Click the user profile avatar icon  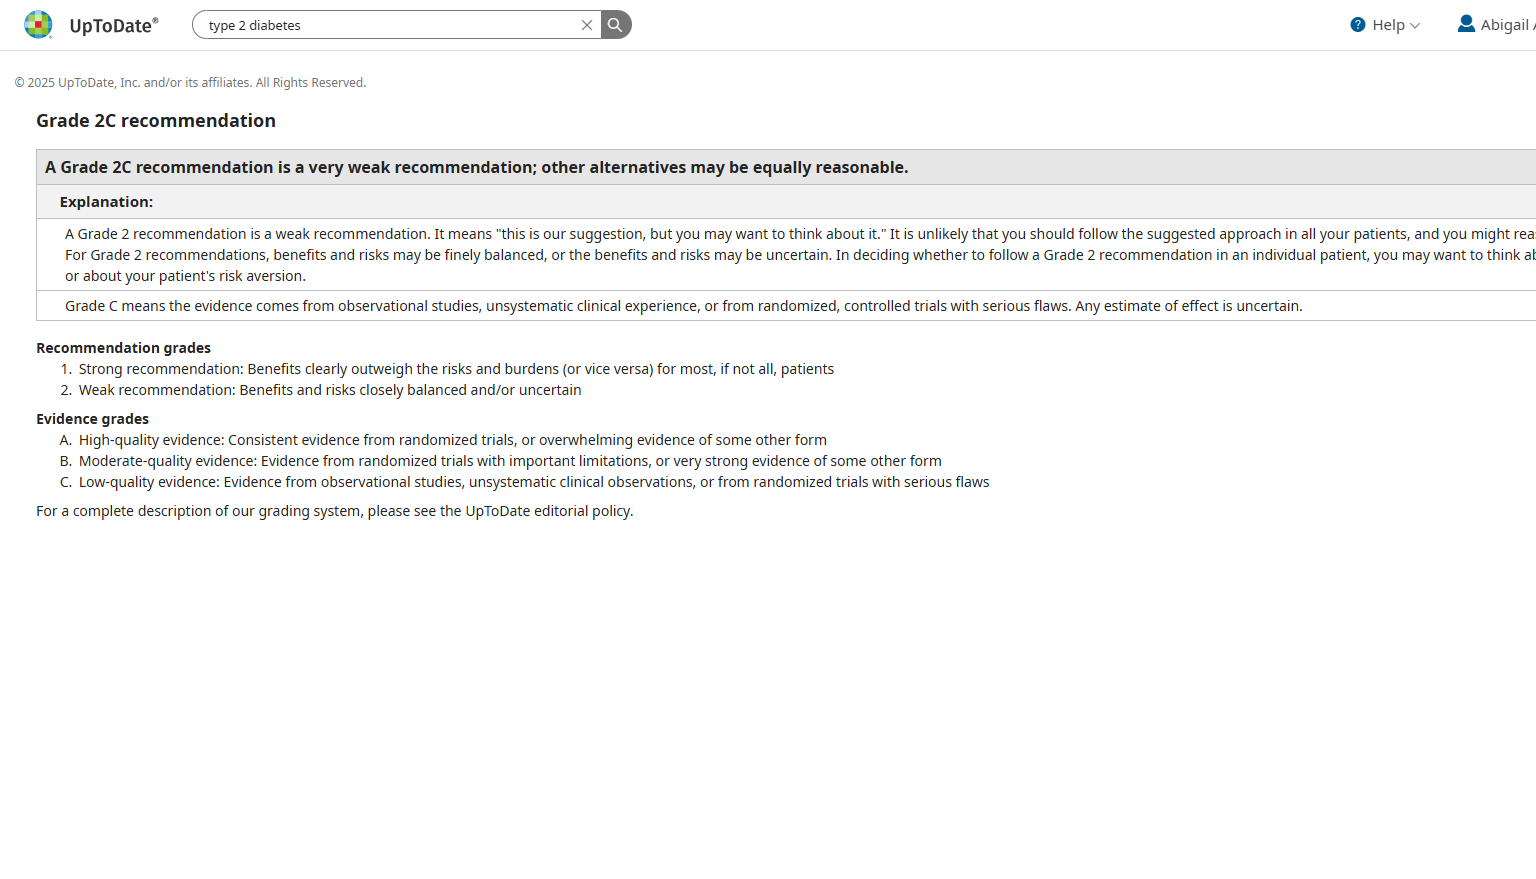[x=1466, y=24]
